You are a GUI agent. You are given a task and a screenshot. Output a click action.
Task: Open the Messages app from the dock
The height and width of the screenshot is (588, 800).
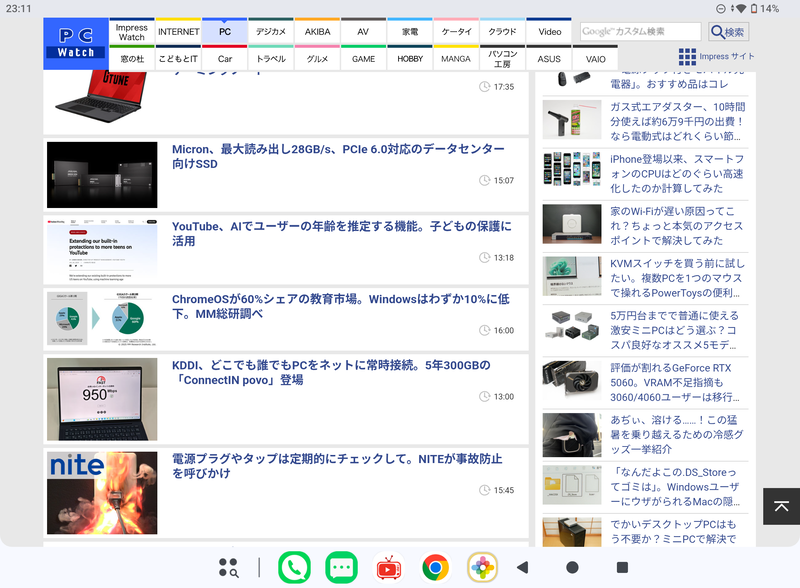tap(343, 566)
